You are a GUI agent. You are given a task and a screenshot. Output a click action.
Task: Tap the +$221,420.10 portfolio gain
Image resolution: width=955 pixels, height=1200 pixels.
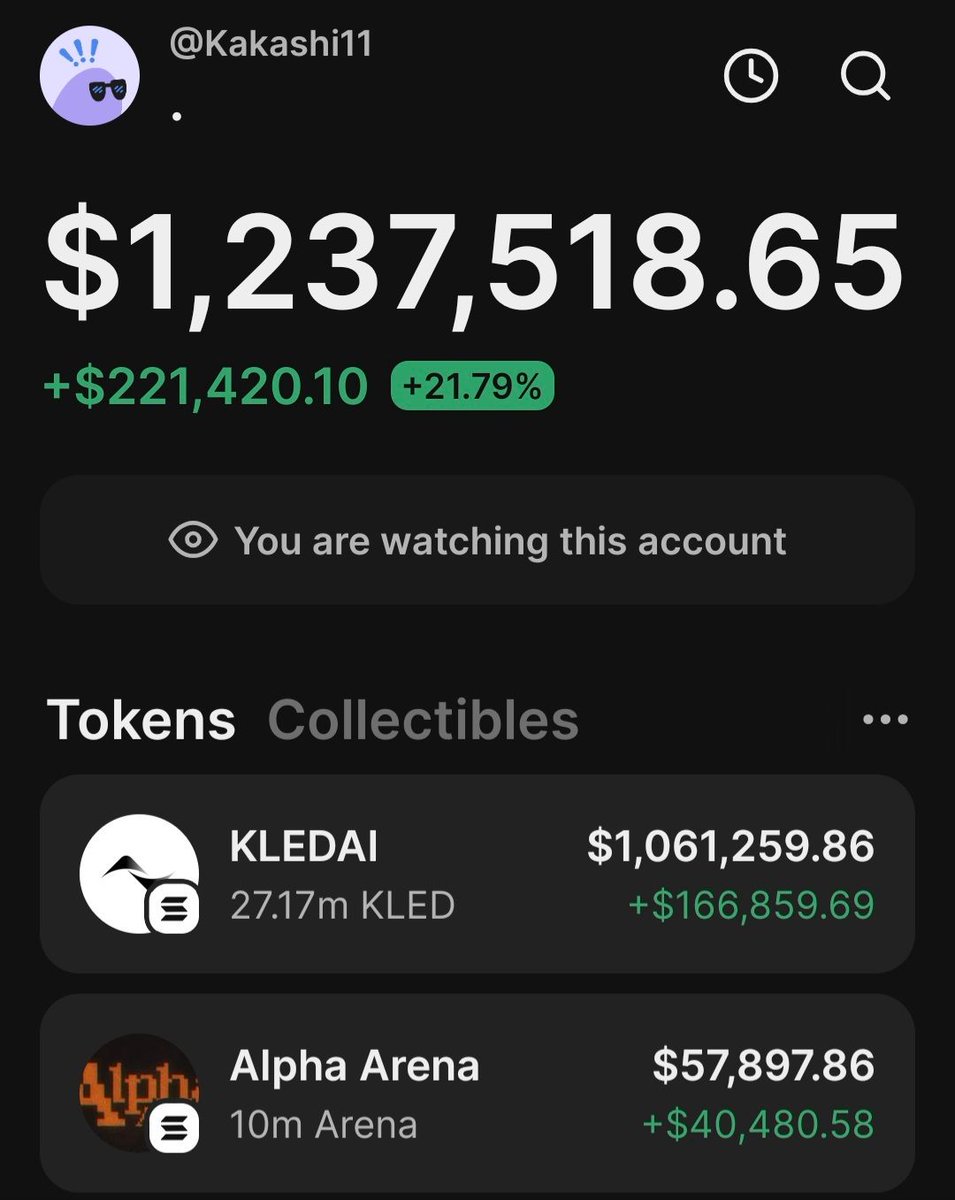click(x=206, y=387)
